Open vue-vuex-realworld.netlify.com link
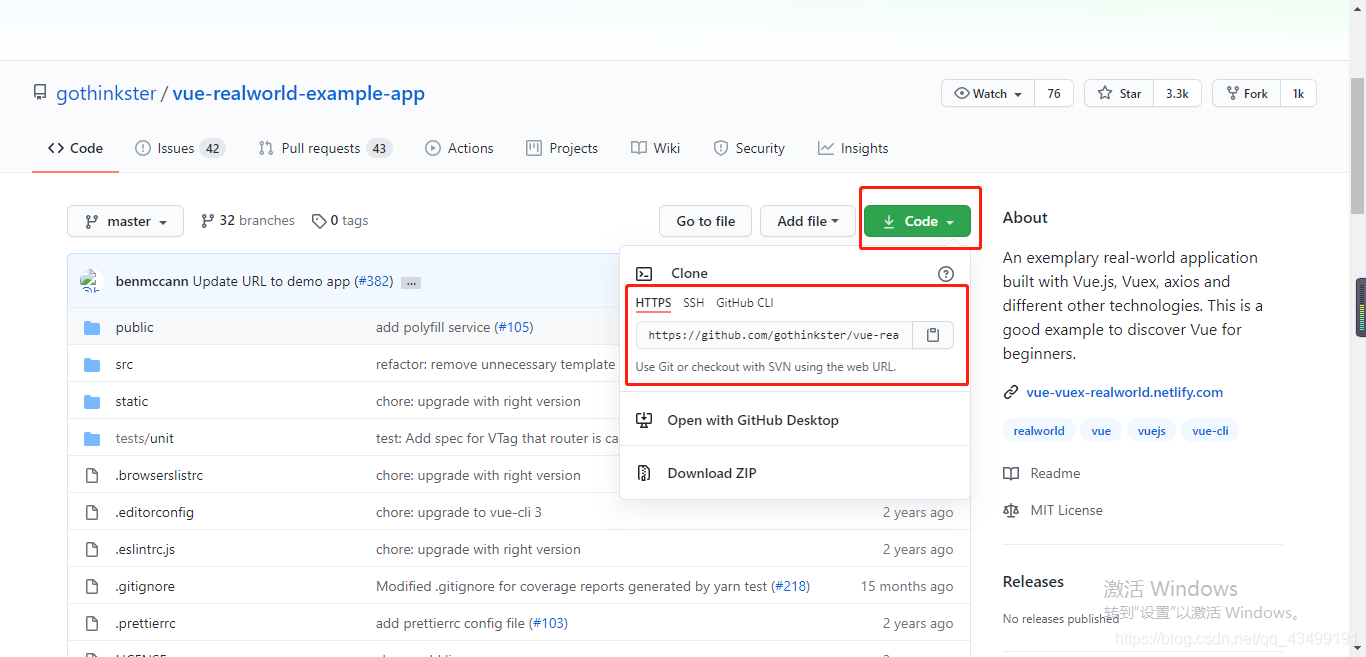 click(1125, 393)
